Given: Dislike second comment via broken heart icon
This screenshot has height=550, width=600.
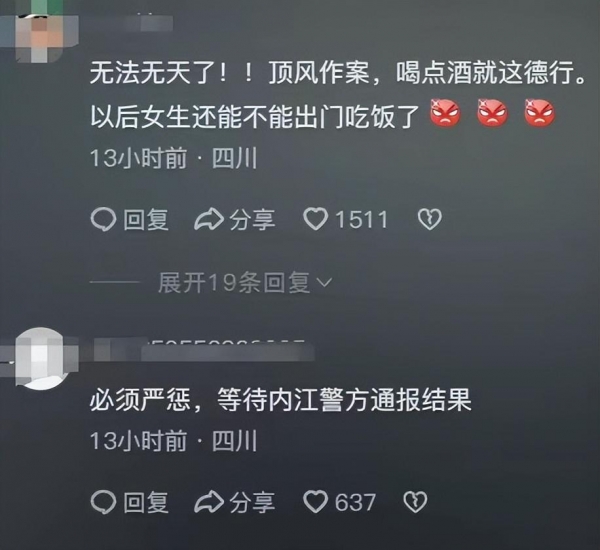Looking at the screenshot, I should pyautogui.click(x=415, y=502).
